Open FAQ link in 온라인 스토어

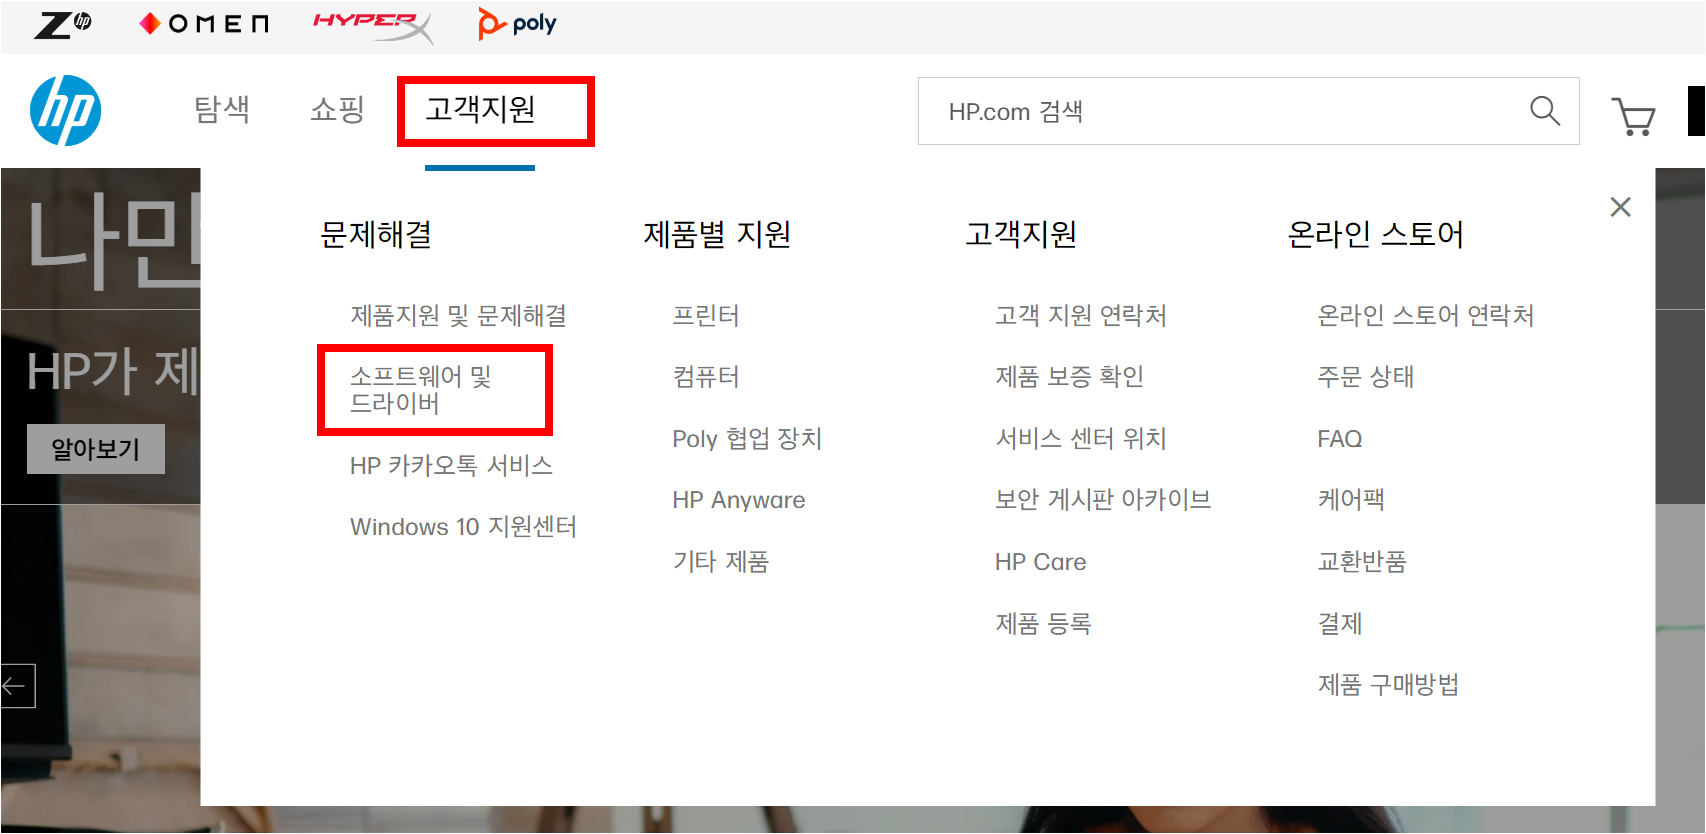click(1340, 439)
